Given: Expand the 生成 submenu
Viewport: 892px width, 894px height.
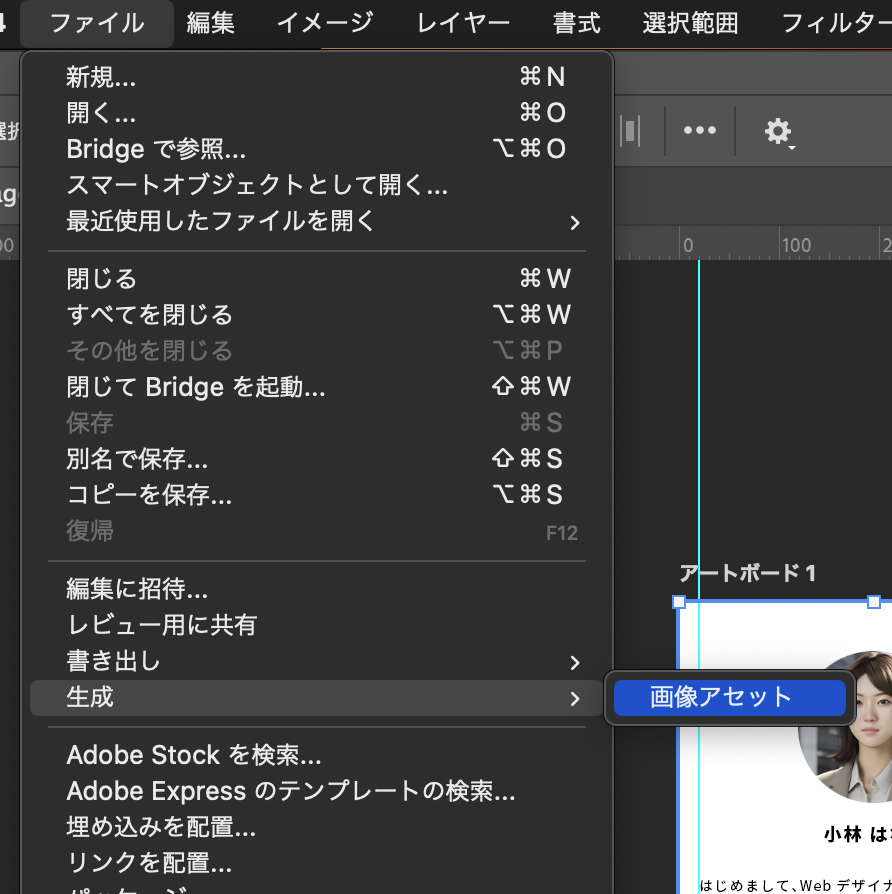Looking at the screenshot, I should (x=320, y=698).
